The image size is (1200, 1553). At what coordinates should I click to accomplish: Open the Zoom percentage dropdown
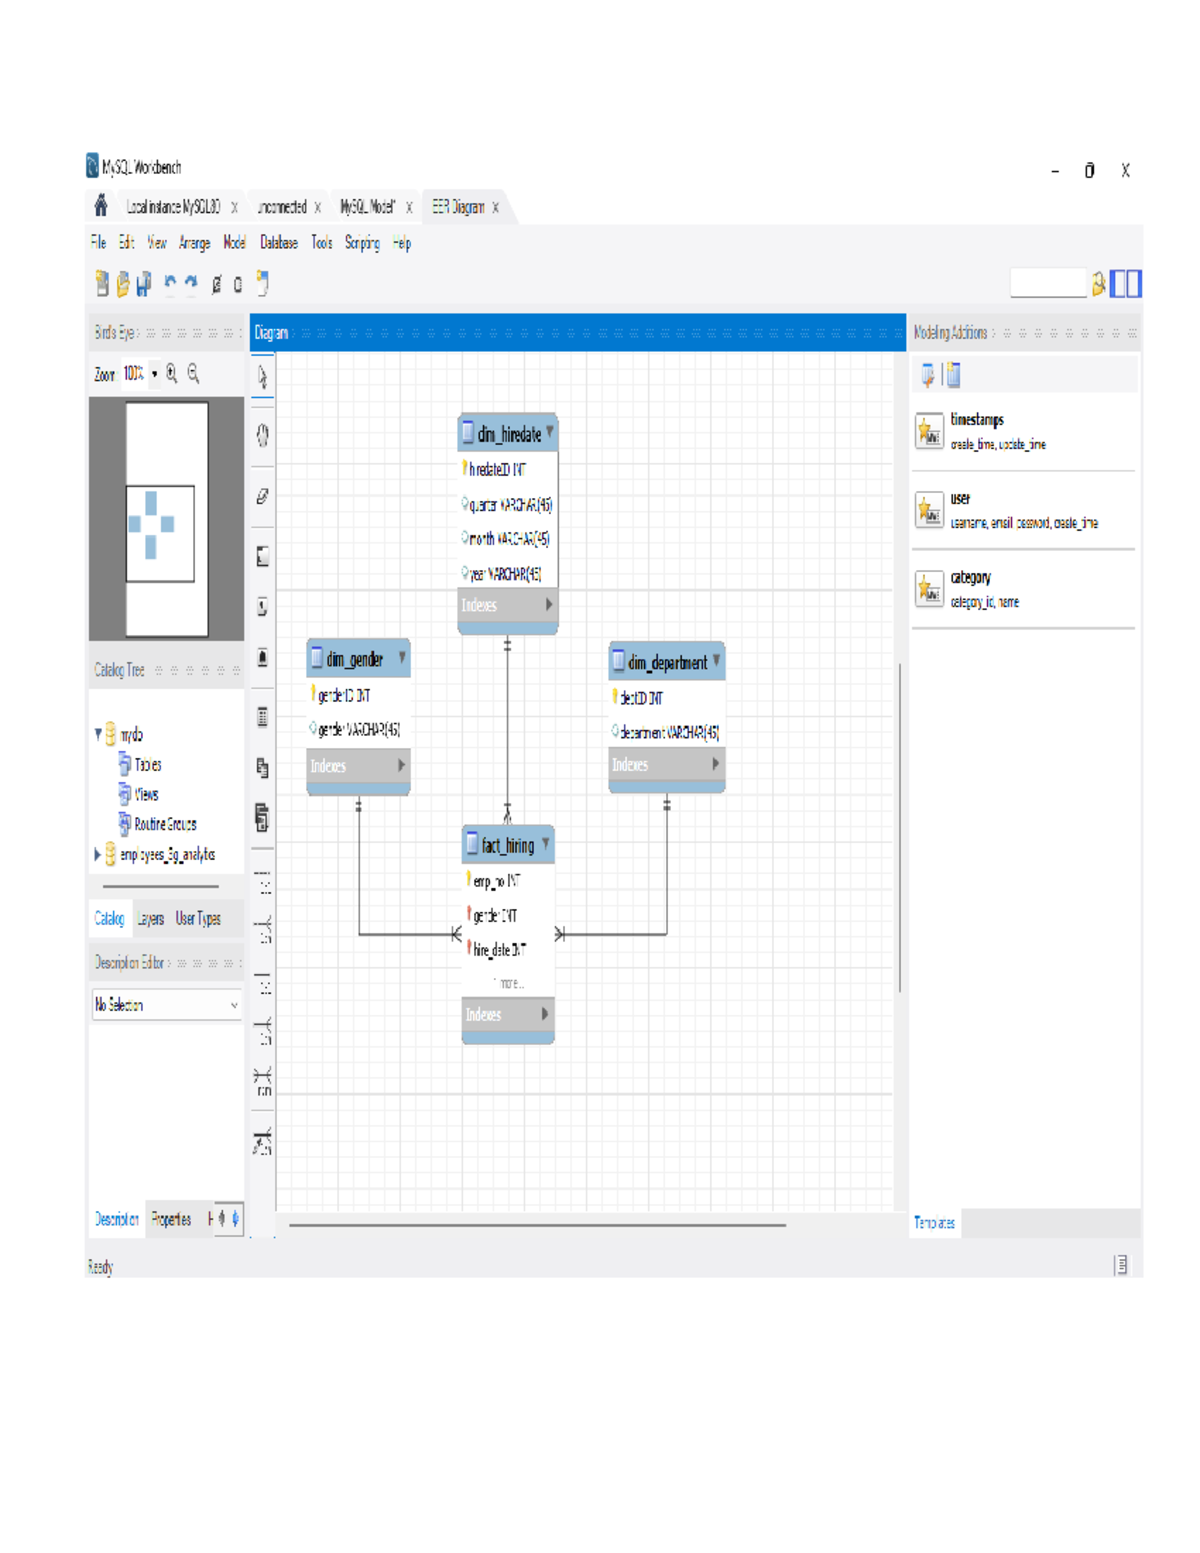(154, 375)
